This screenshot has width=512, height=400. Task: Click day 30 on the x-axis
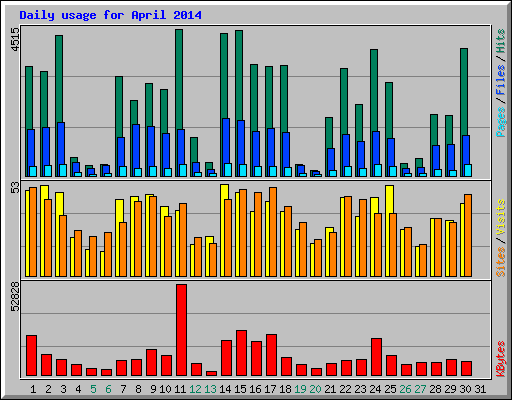click(465, 389)
